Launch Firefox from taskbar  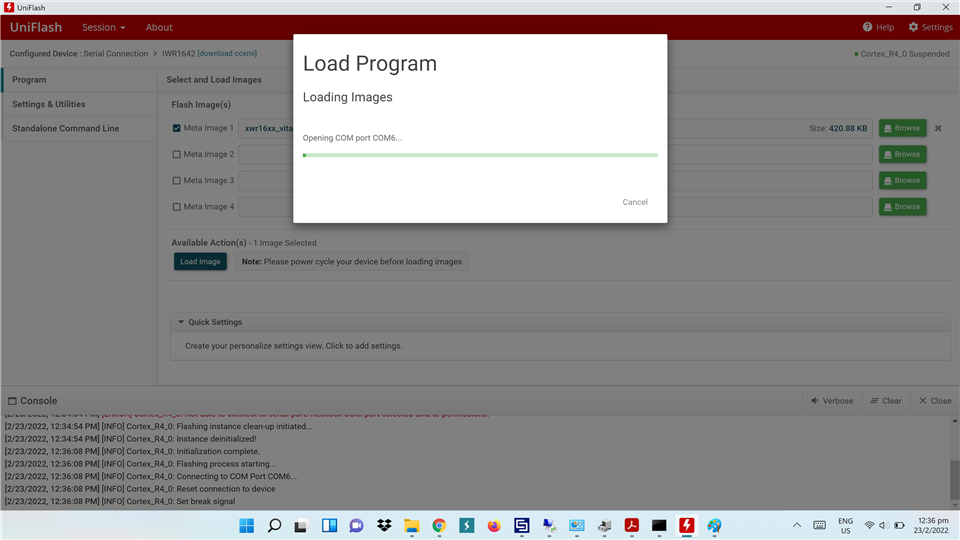pos(494,525)
